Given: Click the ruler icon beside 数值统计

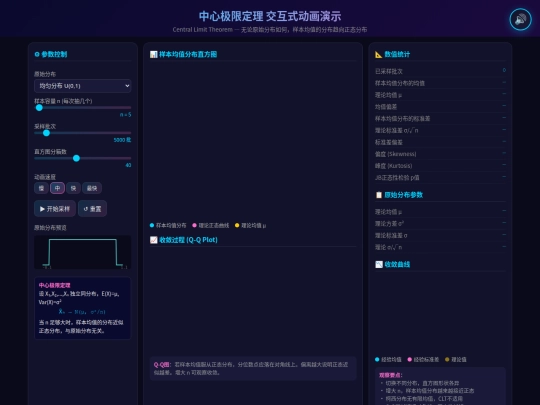Looking at the screenshot, I should pyautogui.click(x=378, y=54).
